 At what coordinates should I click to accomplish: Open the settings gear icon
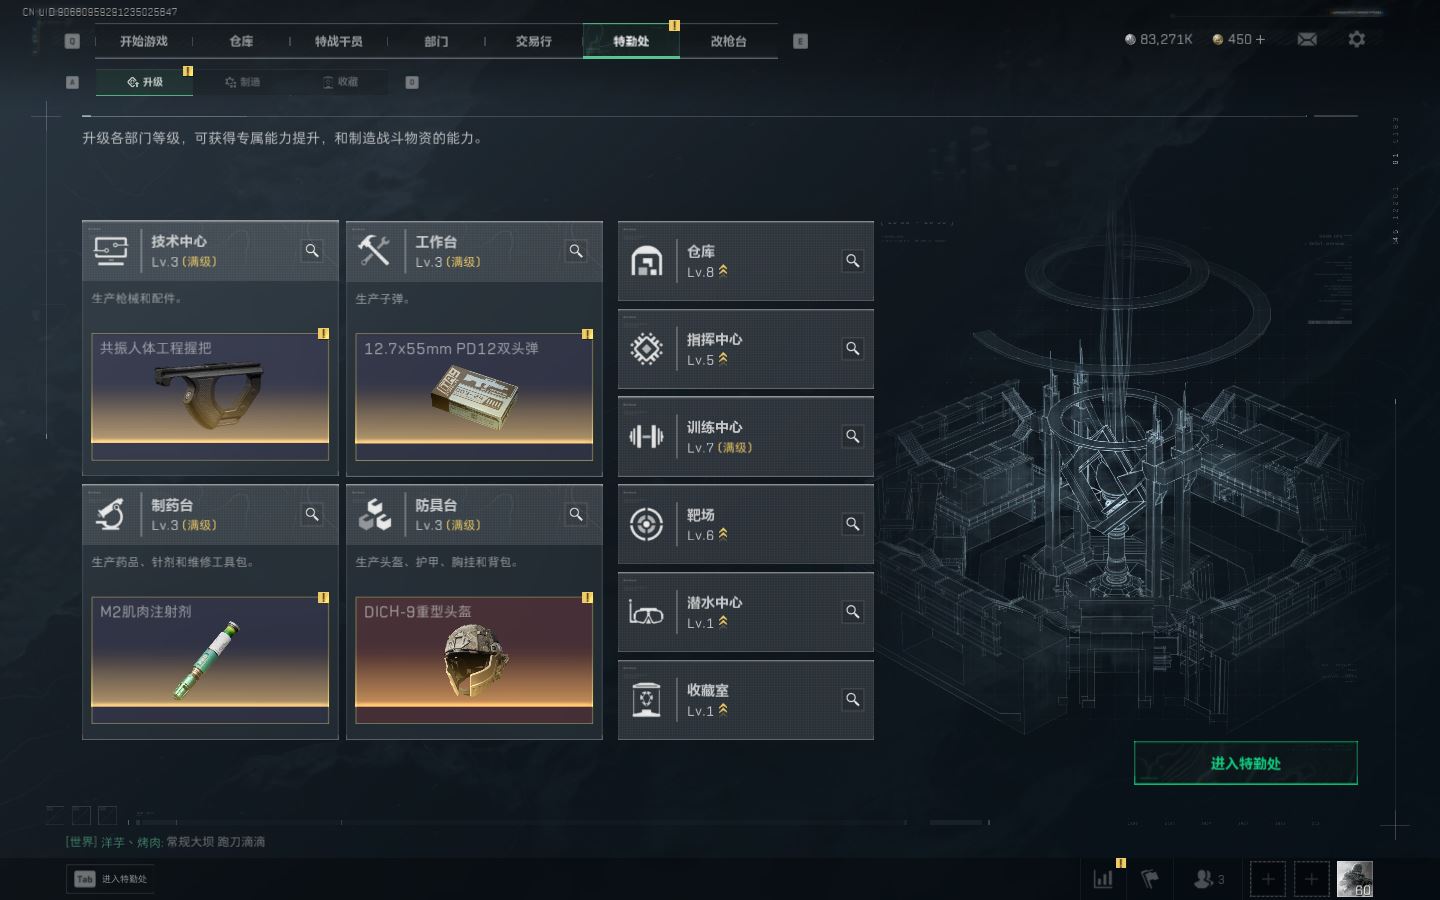tap(1356, 39)
